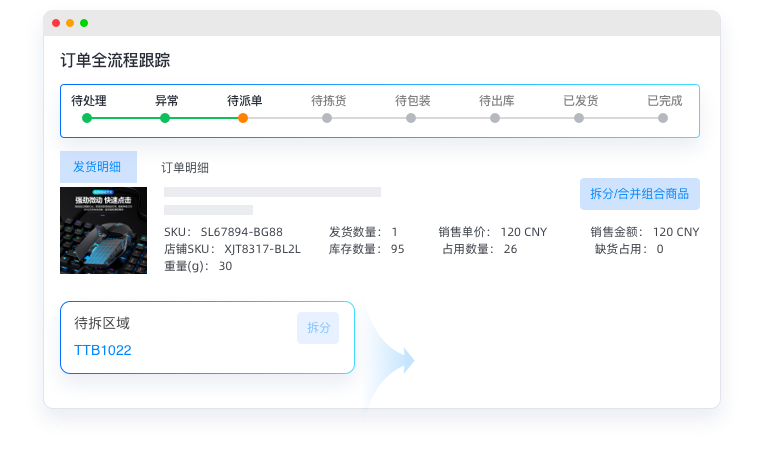Click the red close window dot
Image resolution: width=759 pixels, height=462 pixels.
coord(56,23)
